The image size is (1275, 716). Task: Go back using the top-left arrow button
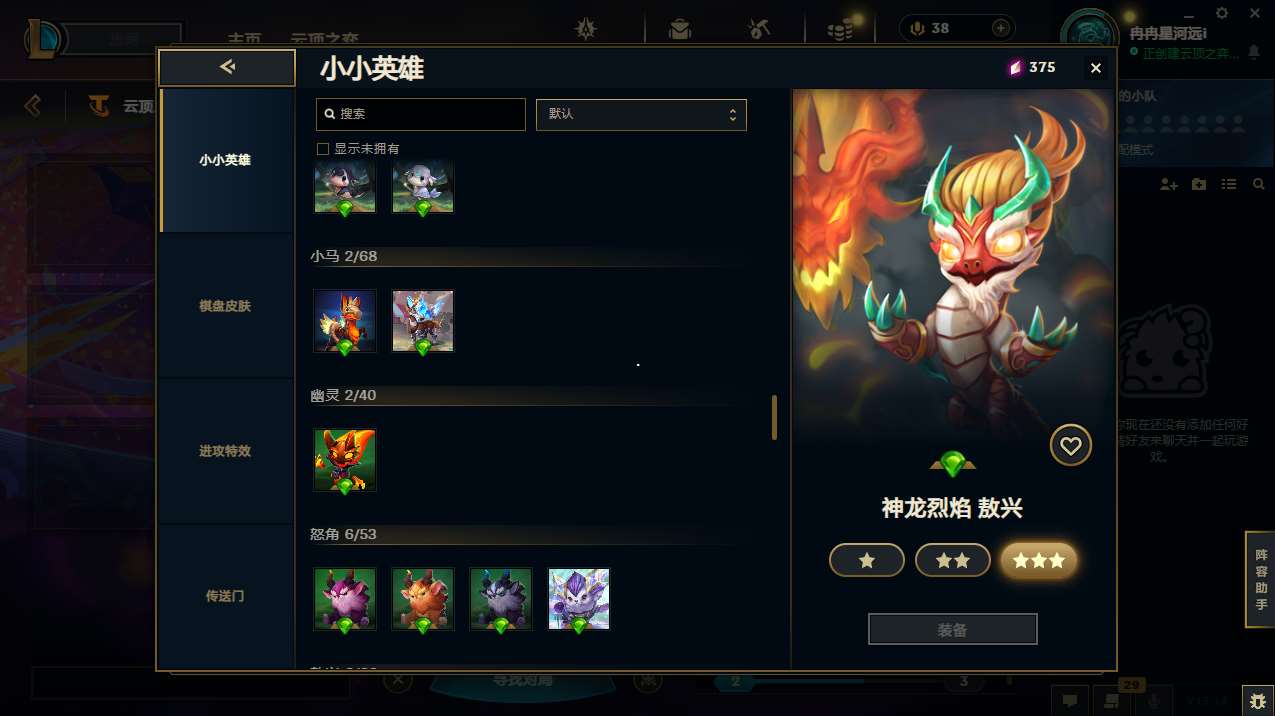tap(227, 67)
